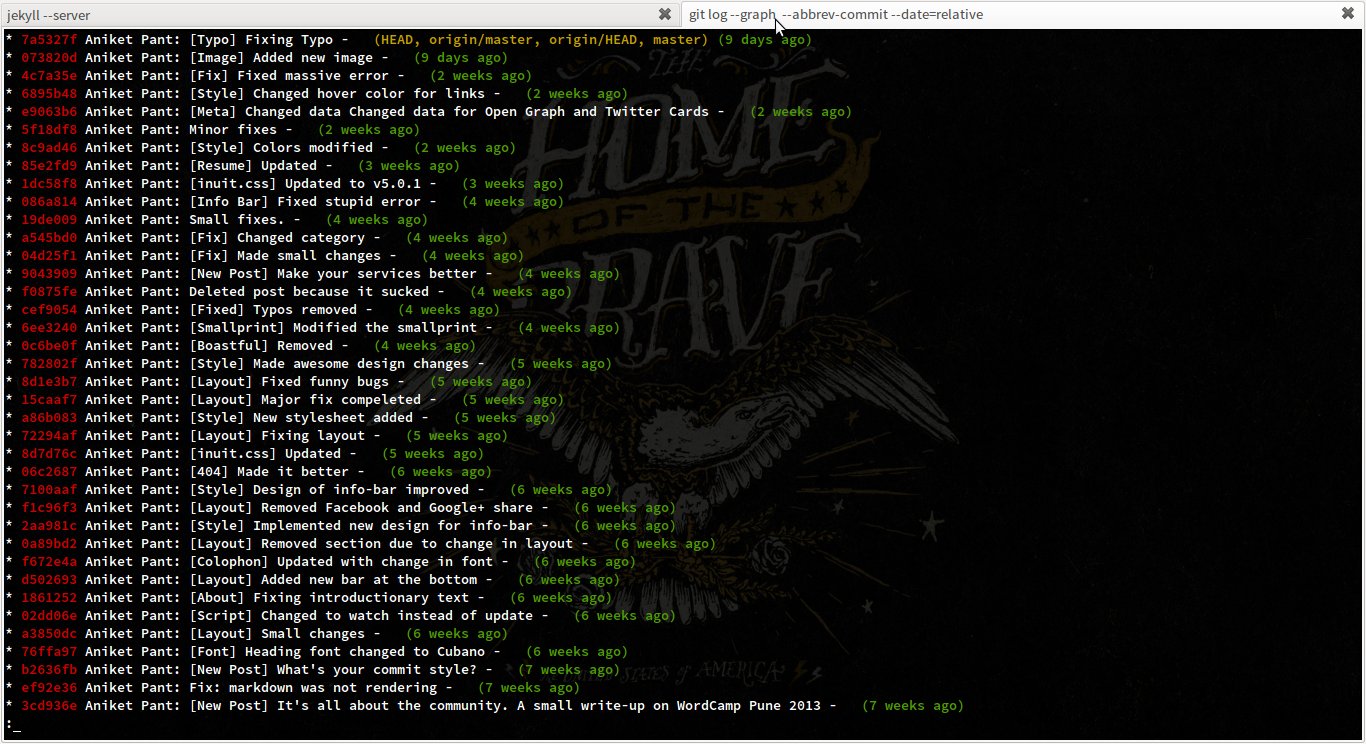1366x744 pixels.
Task: Click commit hash ef92e36
Action: (x=49, y=688)
